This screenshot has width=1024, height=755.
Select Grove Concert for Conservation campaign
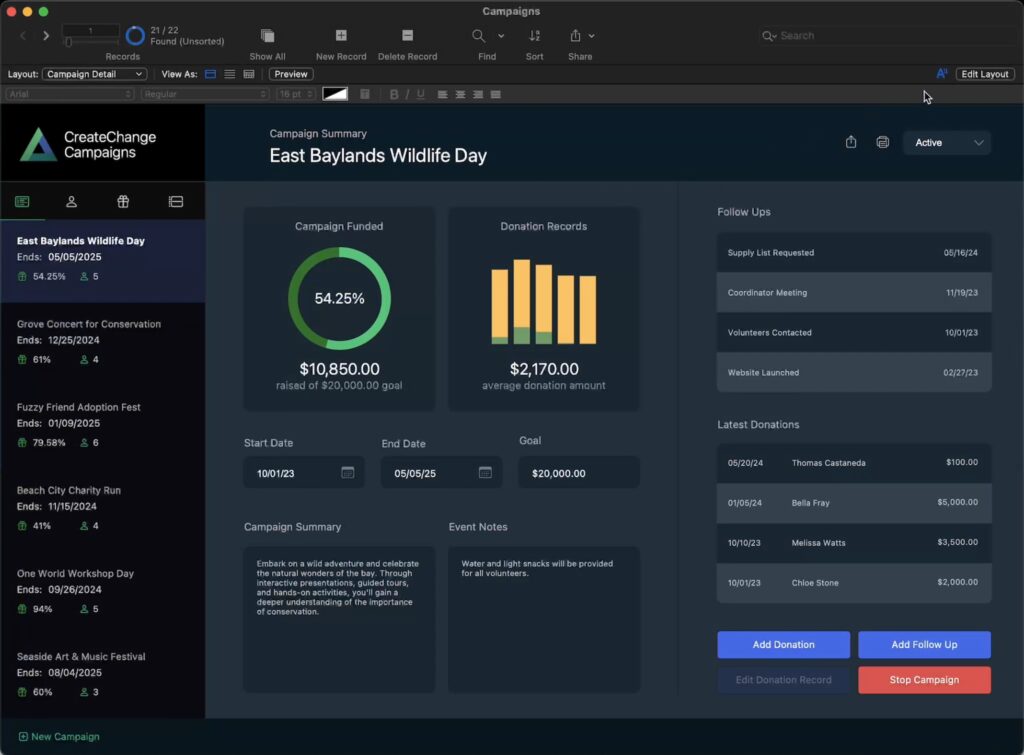click(89, 324)
